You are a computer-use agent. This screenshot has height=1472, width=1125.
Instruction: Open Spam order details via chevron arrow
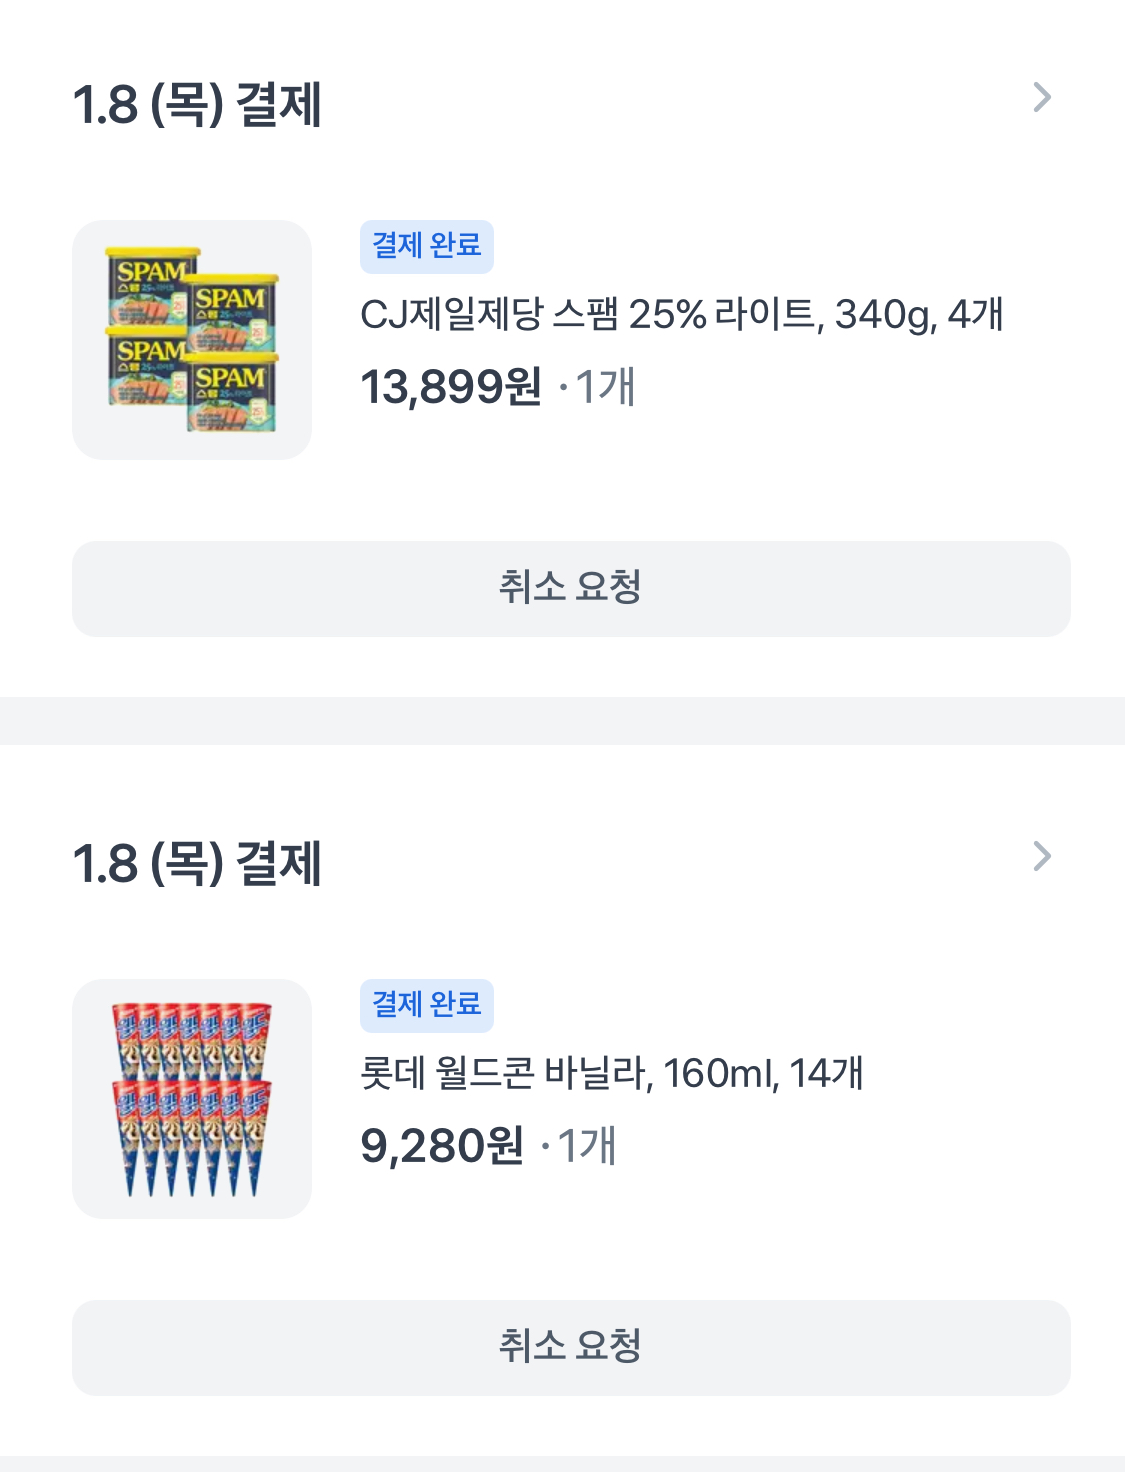[1041, 98]
